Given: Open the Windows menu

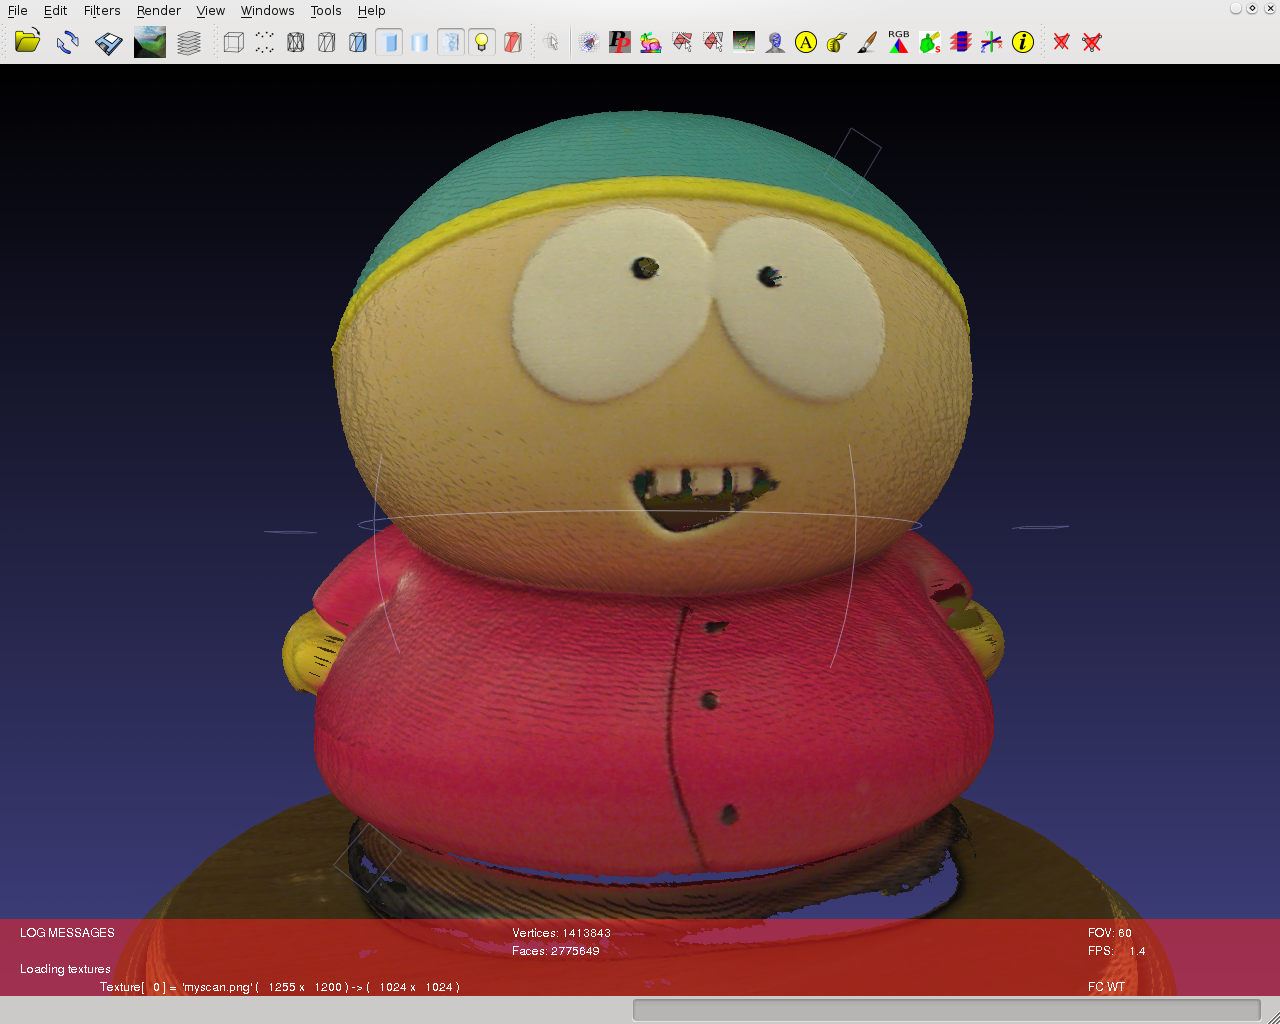Looking at the screenshot, I should point(267,11).
